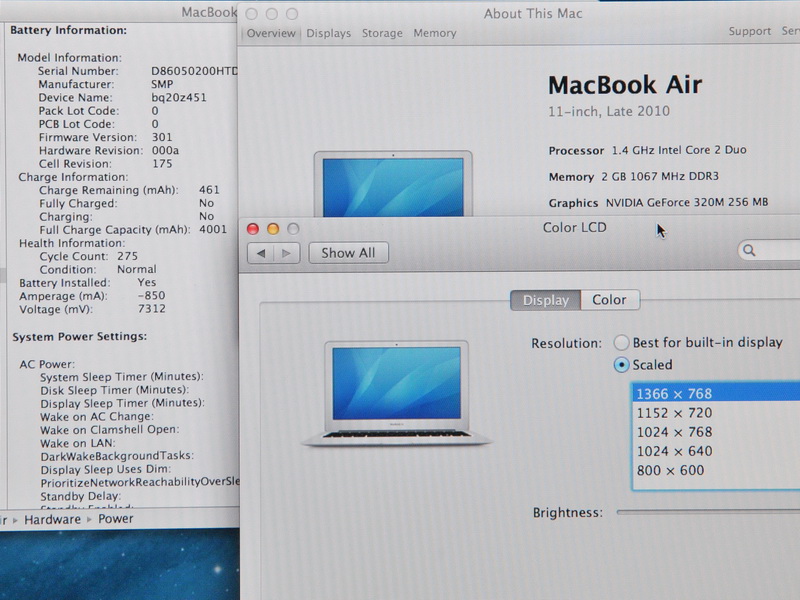Click the Processor value 1.4 GHz Intel Core 2 Duo
The height and width of the screenshot is (600, 800).
click(679, 150)
